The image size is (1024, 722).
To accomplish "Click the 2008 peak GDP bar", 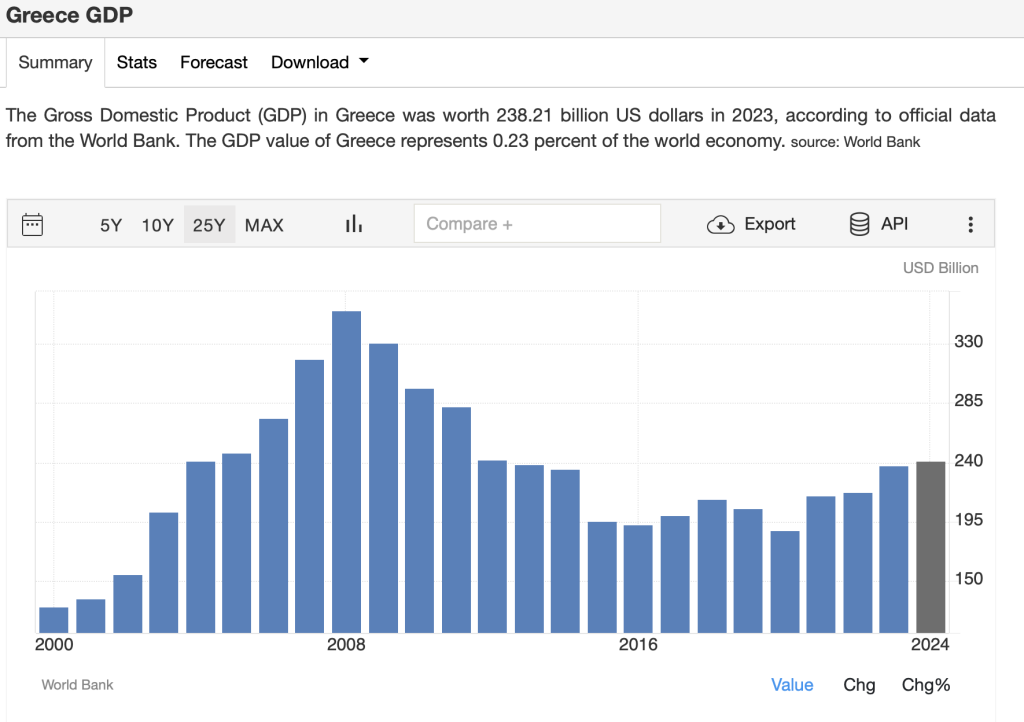I will 346,472.
